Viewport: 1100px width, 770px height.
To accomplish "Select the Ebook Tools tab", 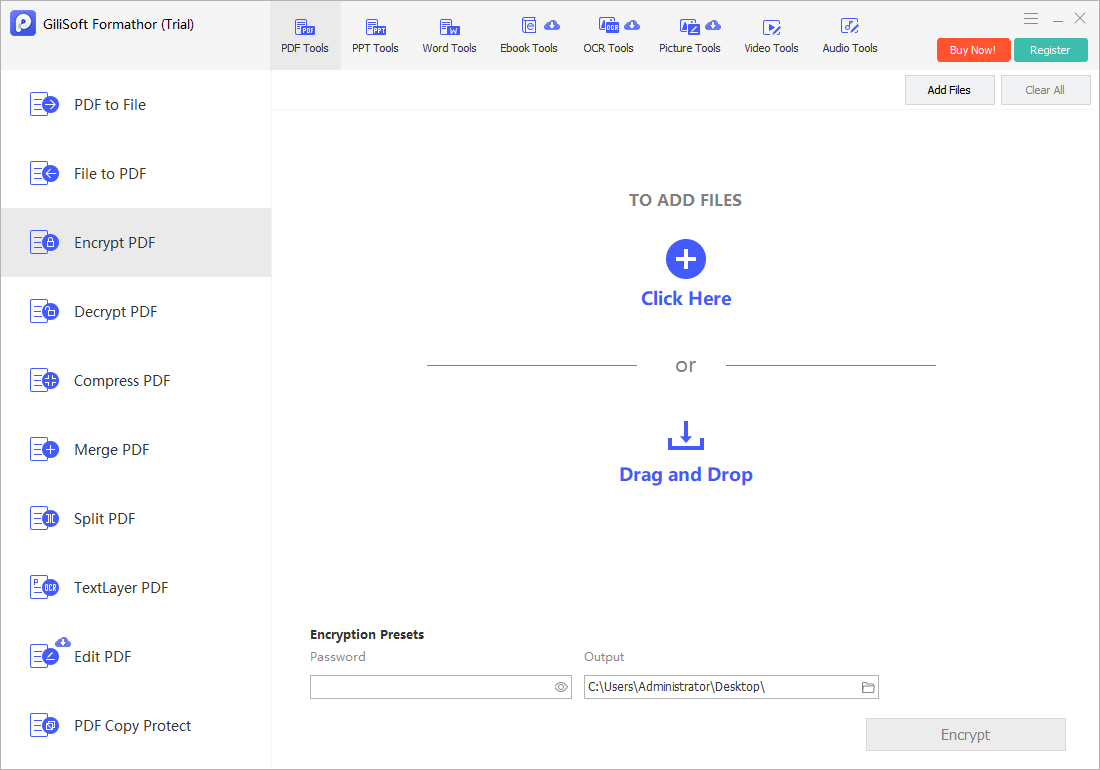I will tap(529, 36).
